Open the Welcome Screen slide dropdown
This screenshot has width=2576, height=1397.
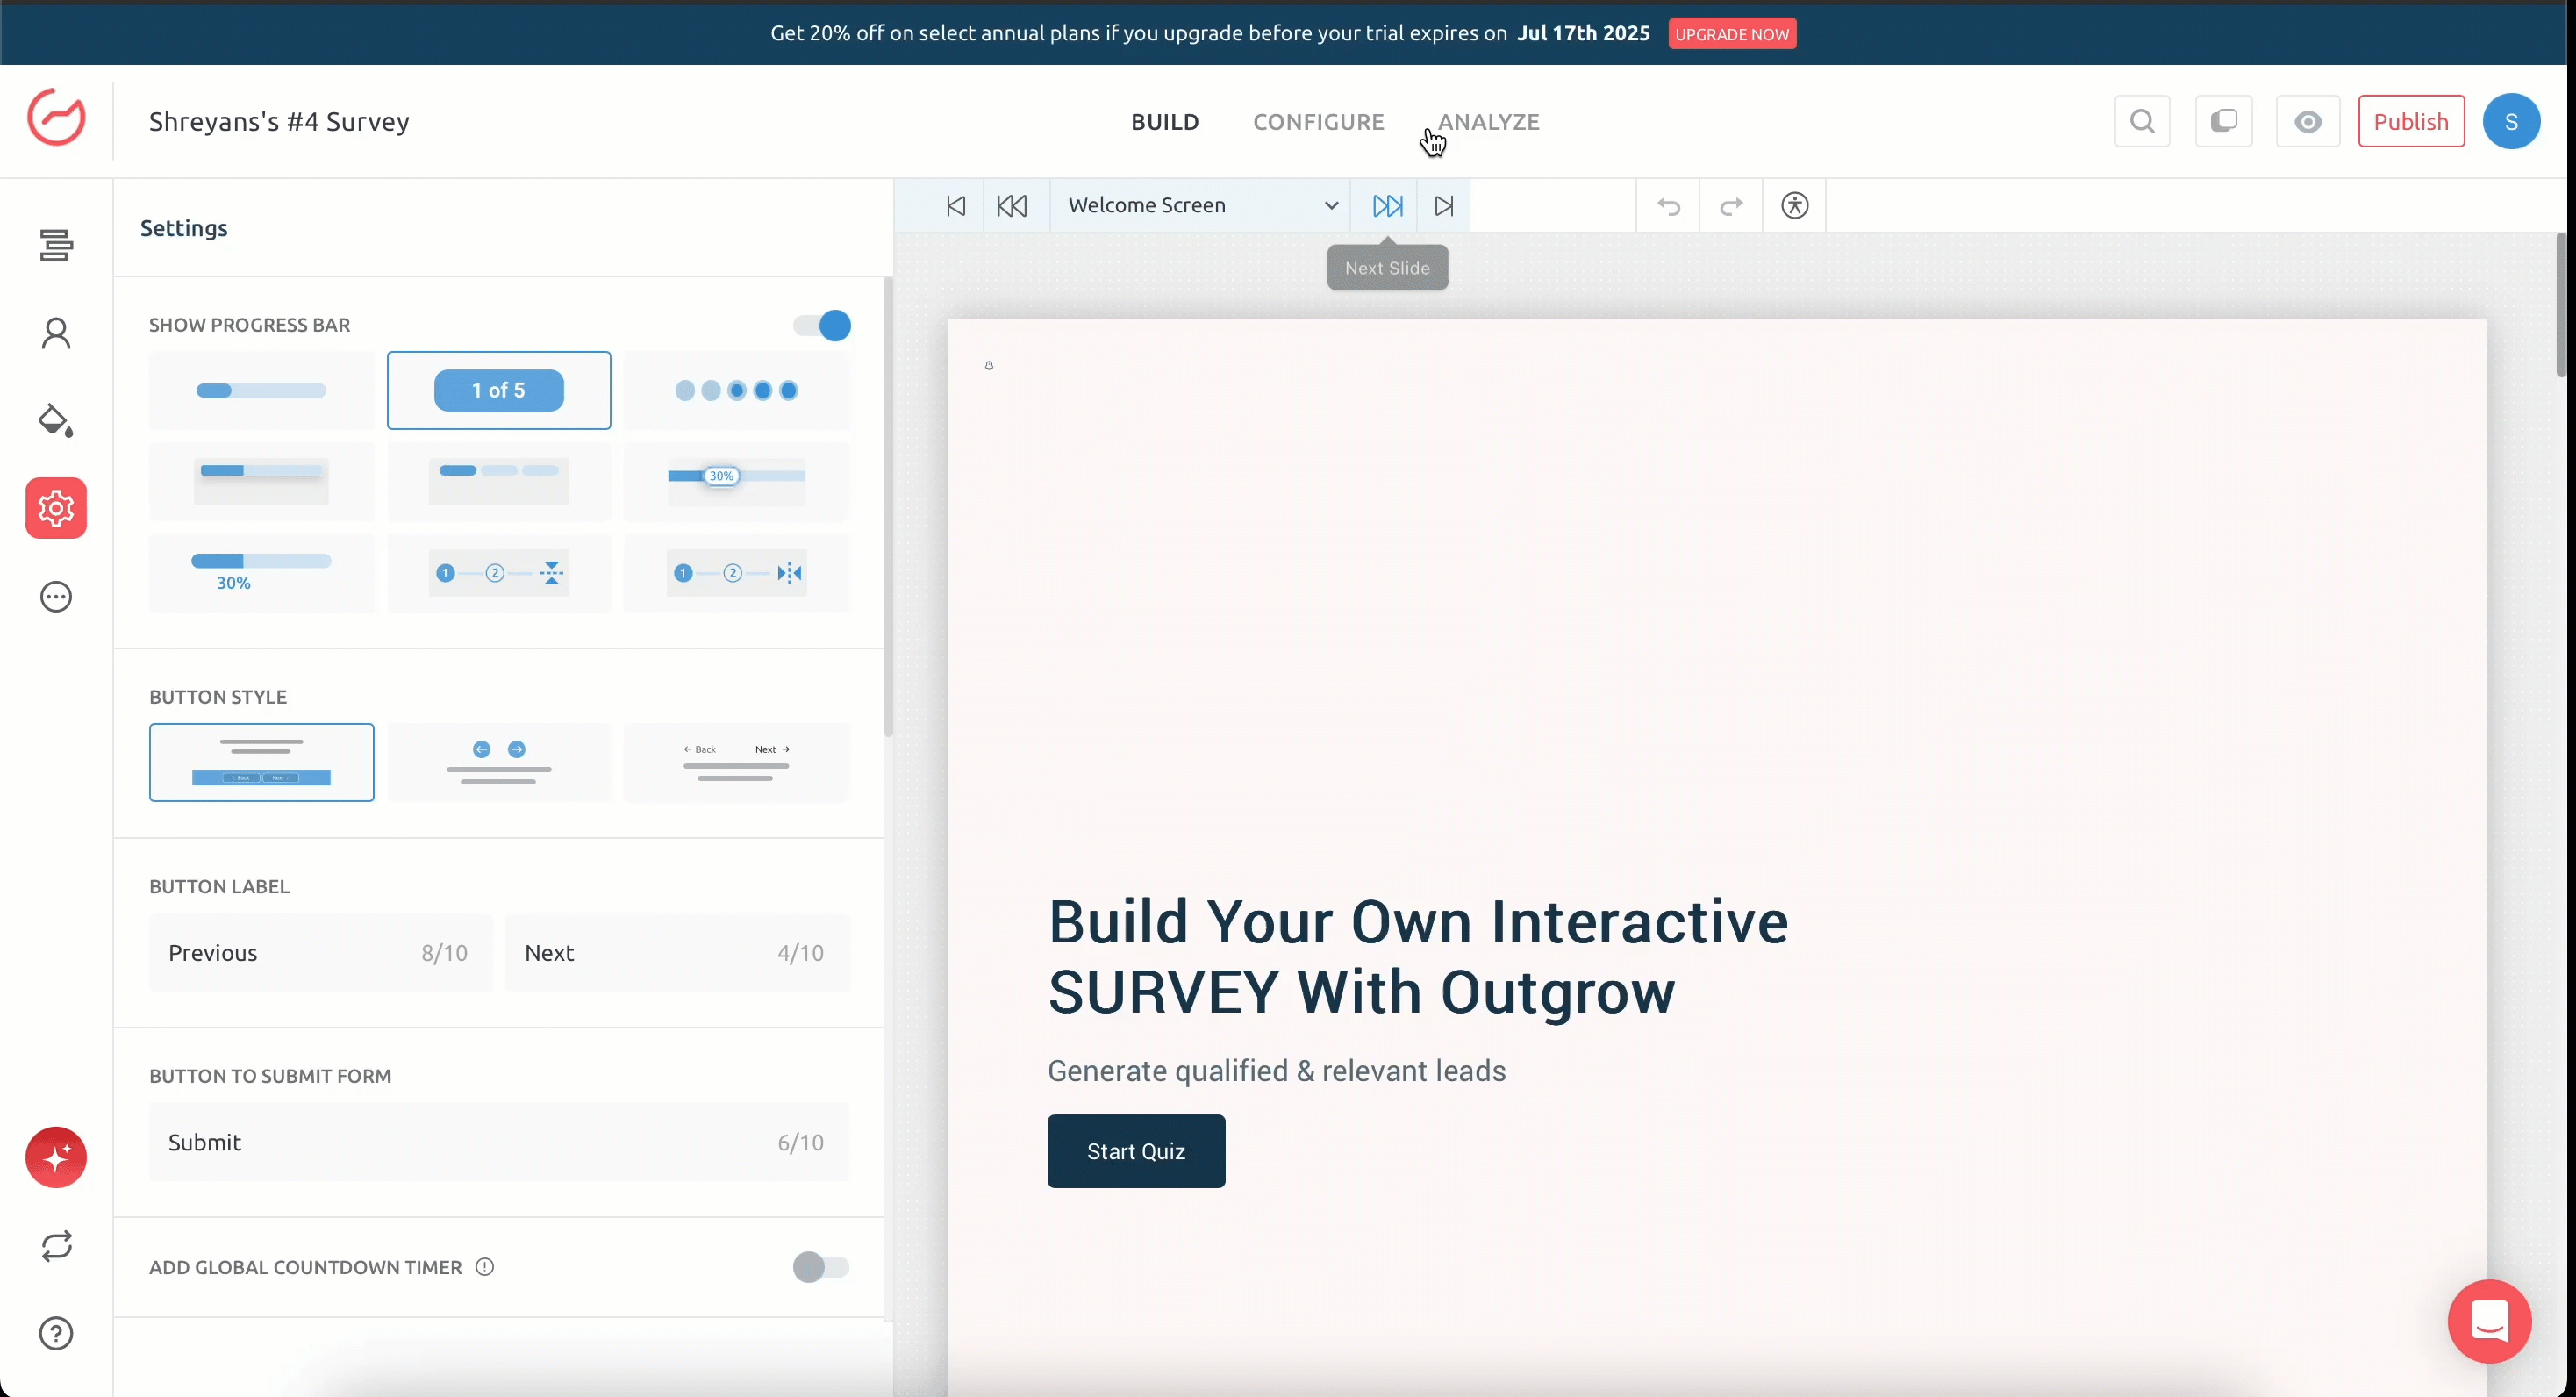pyautogui.click(x=1200, y=205)
